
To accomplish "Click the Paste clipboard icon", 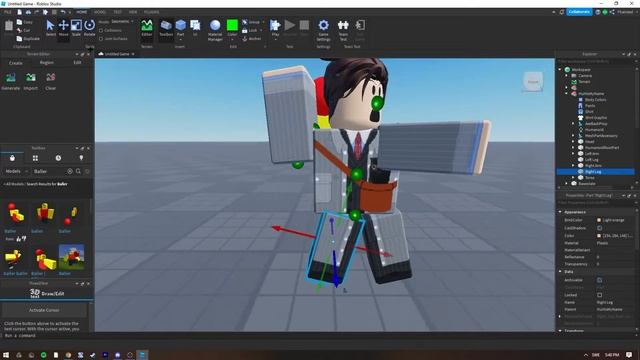I will pos(9,27).
